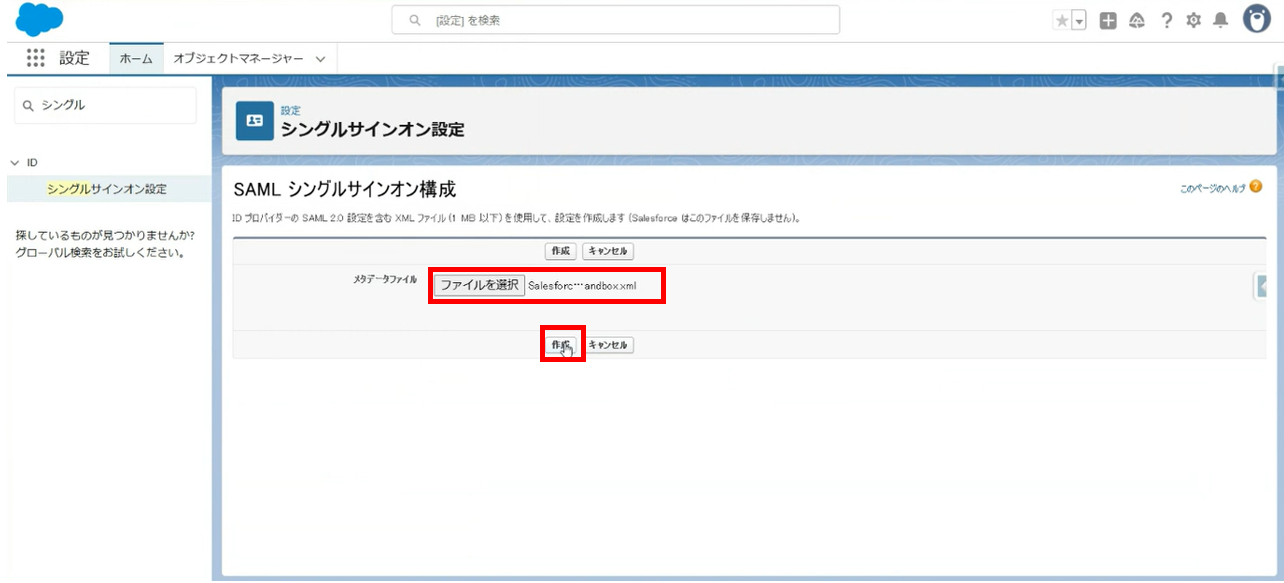1284x583 pixels.
Task: Click the このページのヘルプ link
Action: [1213, 187]
